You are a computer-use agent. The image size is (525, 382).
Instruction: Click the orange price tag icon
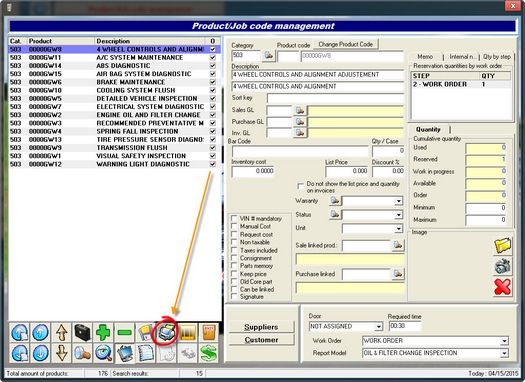[x=209, y=332]
